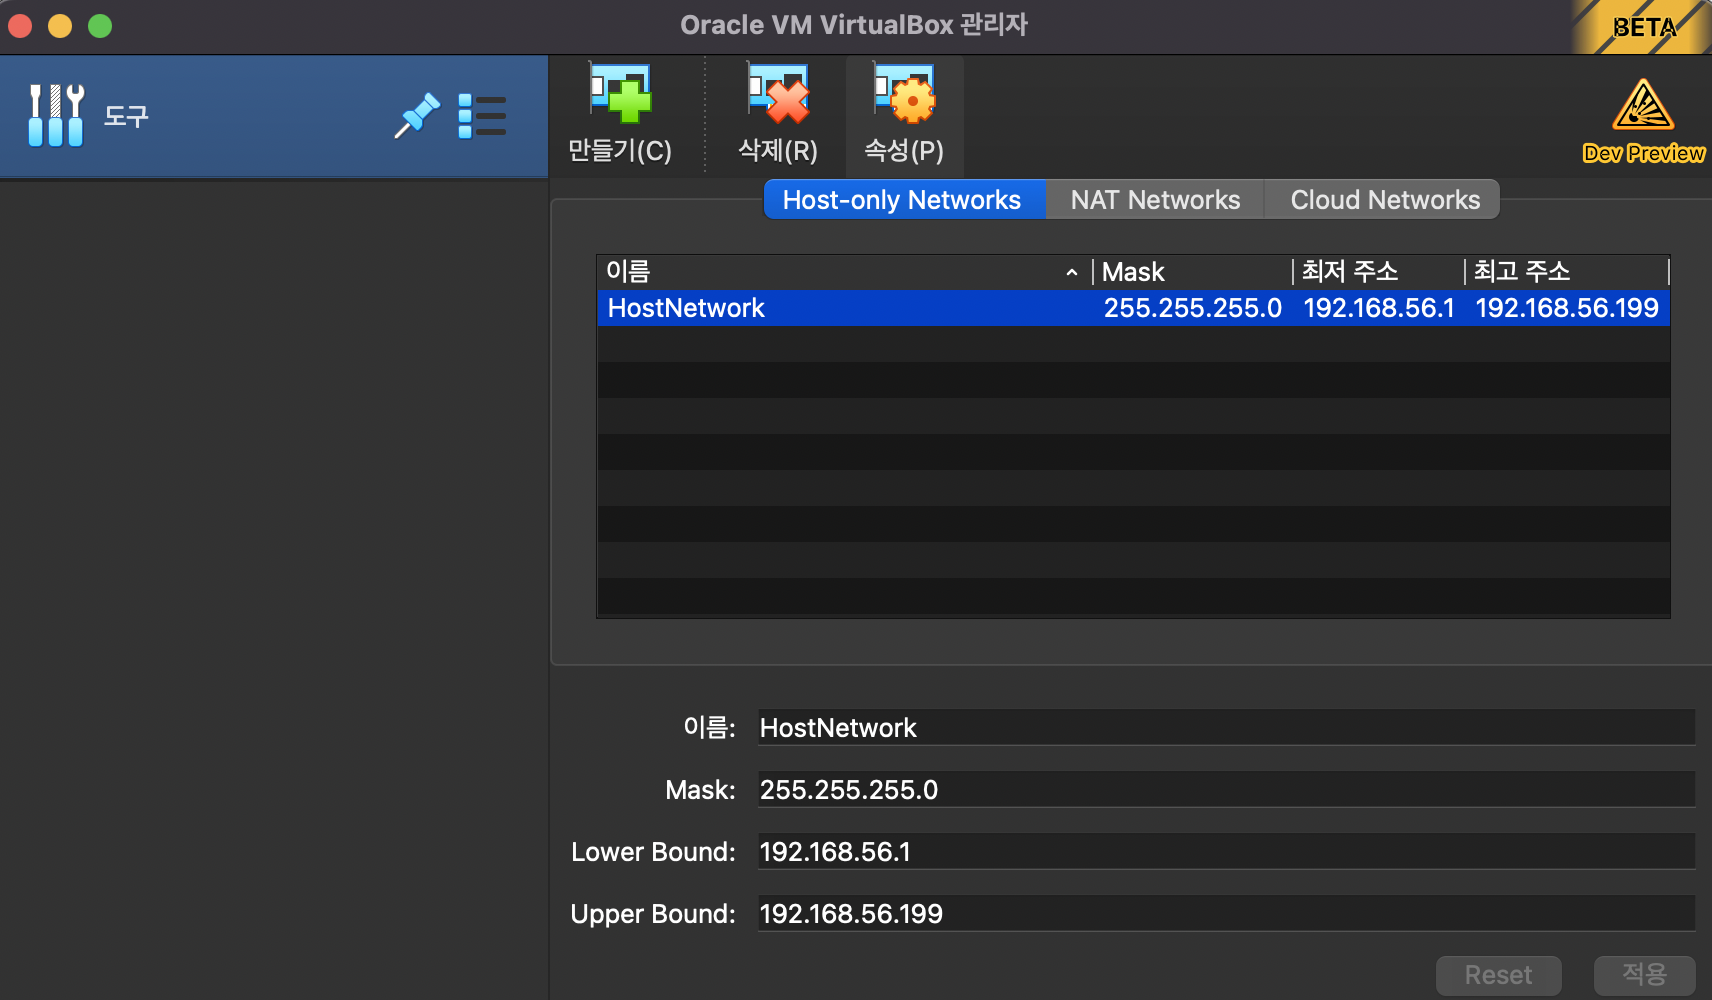The width and height of the screenshot is (1712, 1000).
Task: Select the 도구 label in sidebar
Action: 126,117
